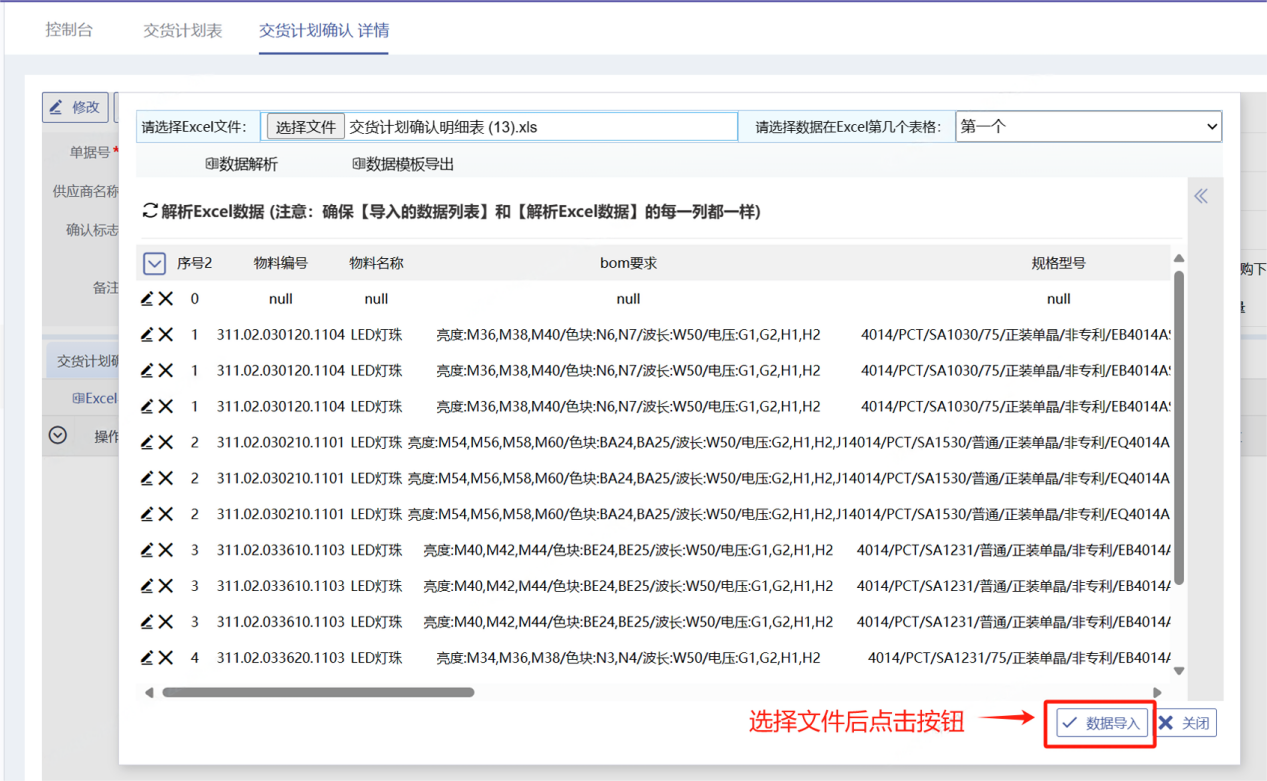This screenshot has height=781, width=1267.
Task: Click the 关闭 button
Action: [1186, 723]
